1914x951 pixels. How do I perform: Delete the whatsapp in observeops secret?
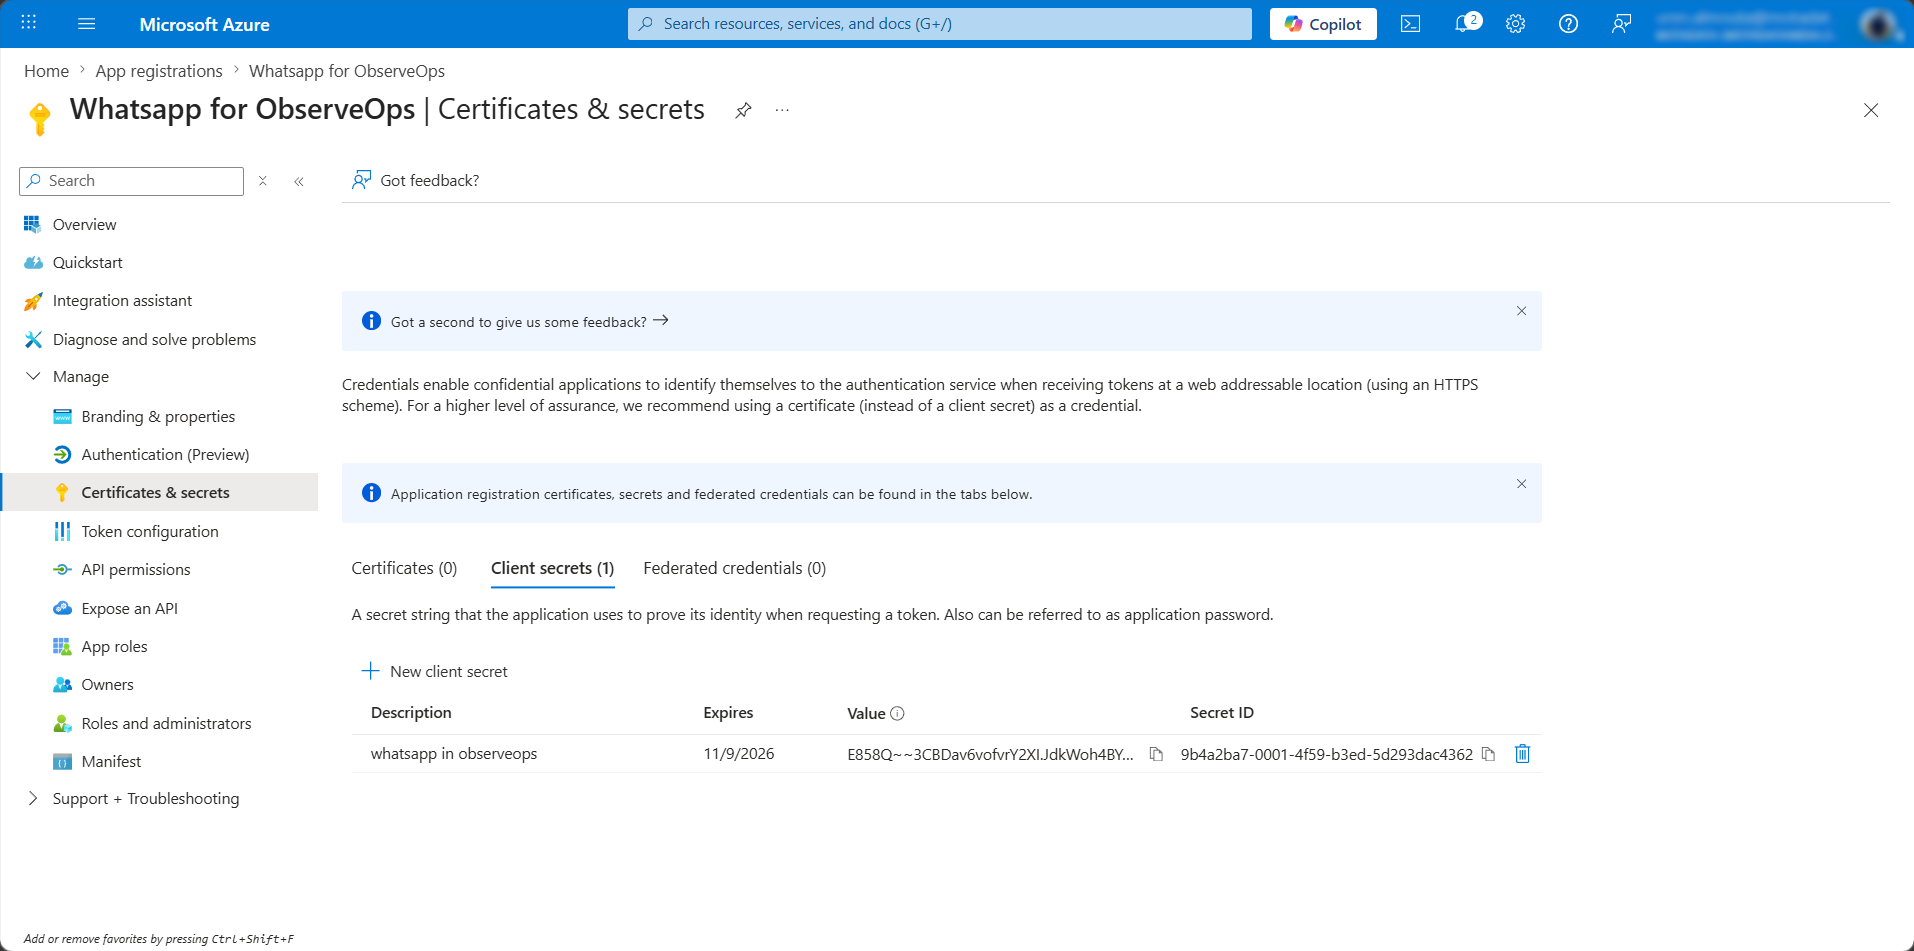(x=1522, y=754)
